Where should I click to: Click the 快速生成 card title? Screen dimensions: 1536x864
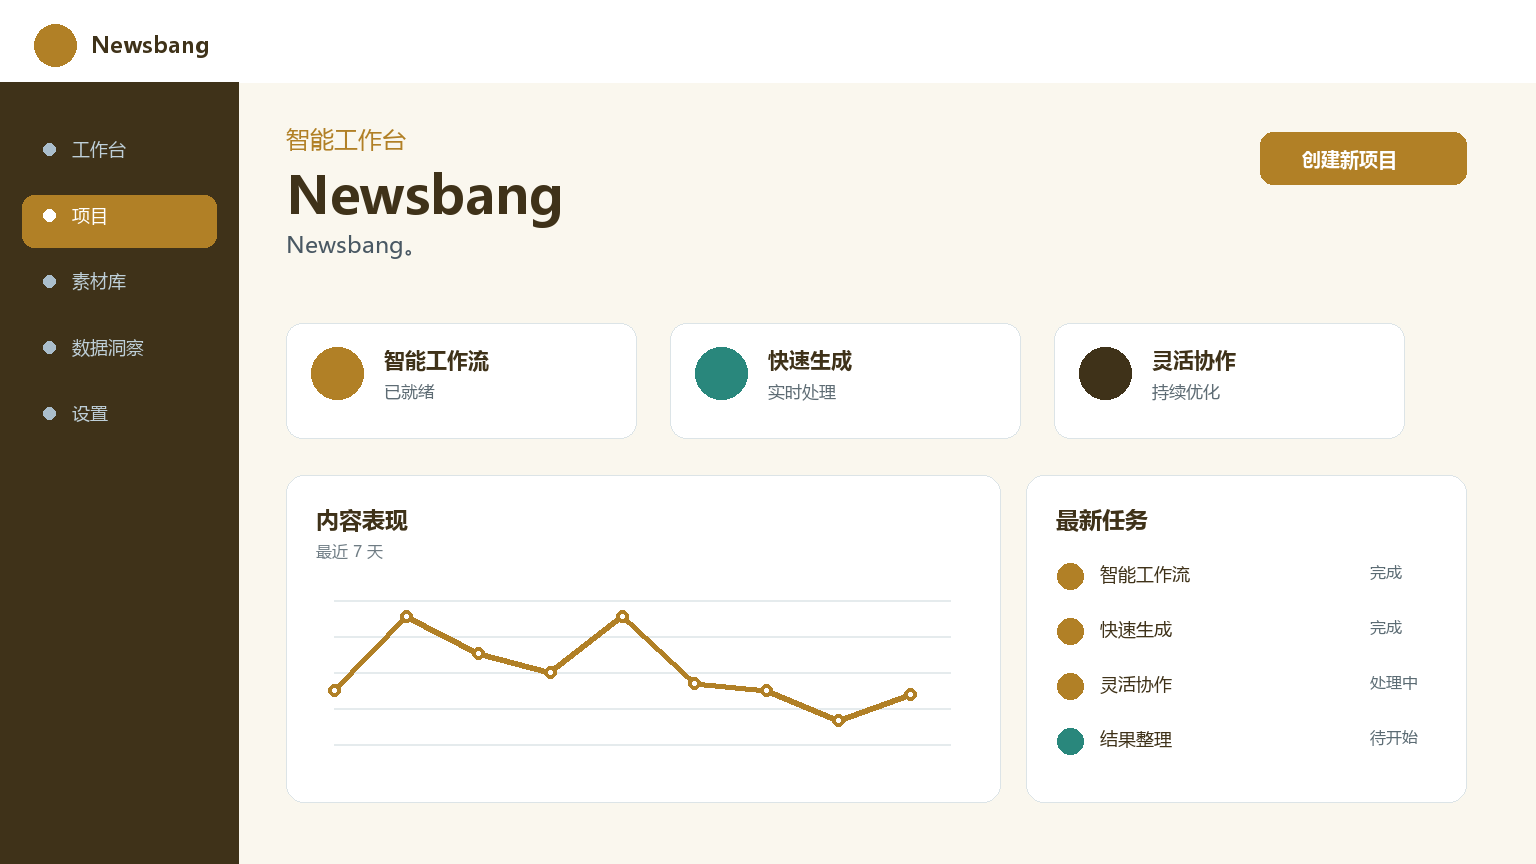(x=810, y=361)
